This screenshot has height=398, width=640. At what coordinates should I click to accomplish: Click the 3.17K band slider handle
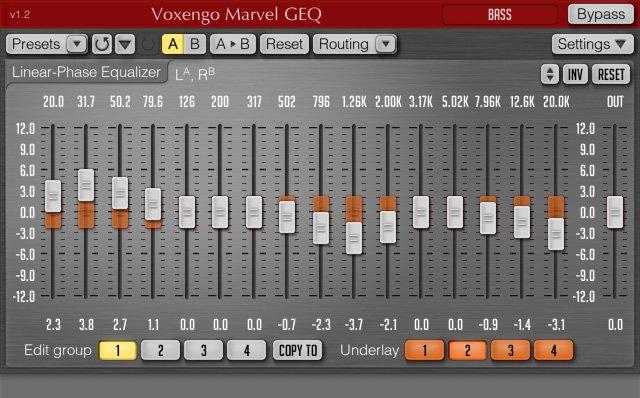[421, 212]
